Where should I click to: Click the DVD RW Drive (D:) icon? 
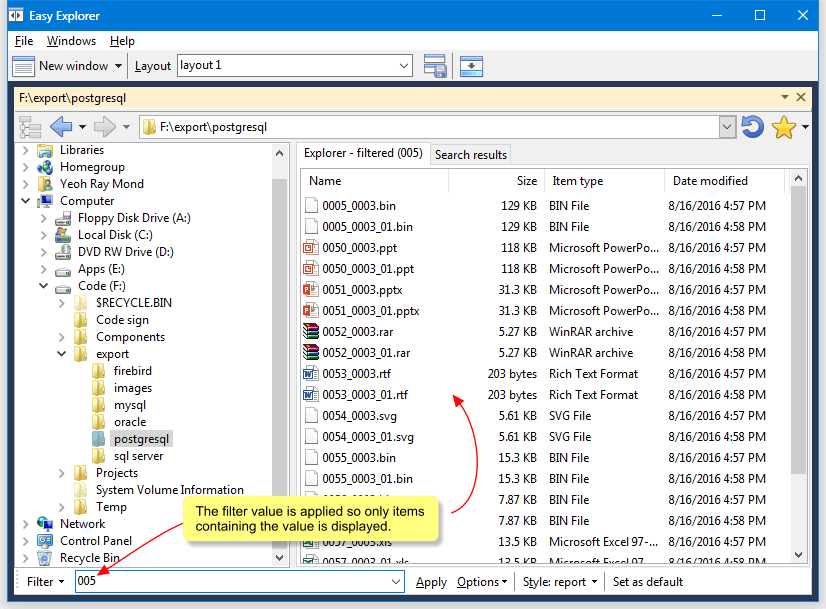[x=63, y=252]
